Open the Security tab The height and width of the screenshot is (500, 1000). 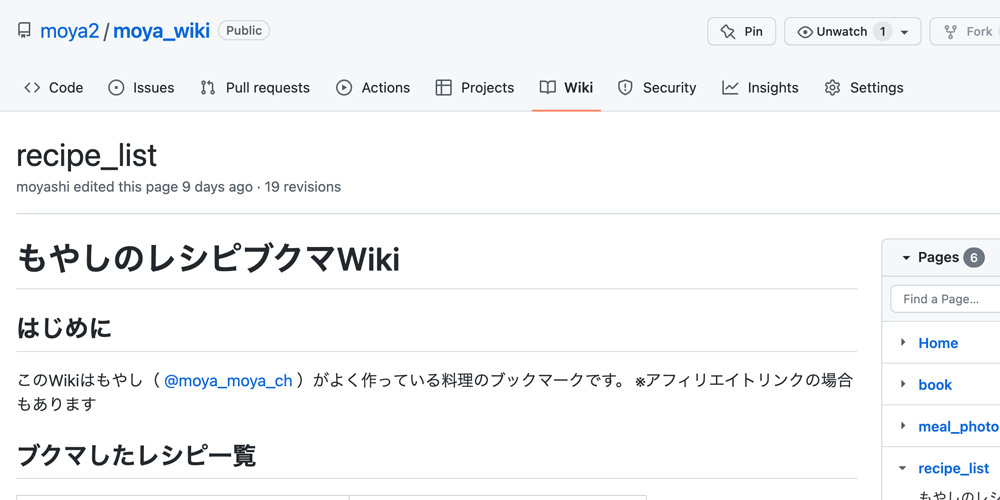(657, 88)
